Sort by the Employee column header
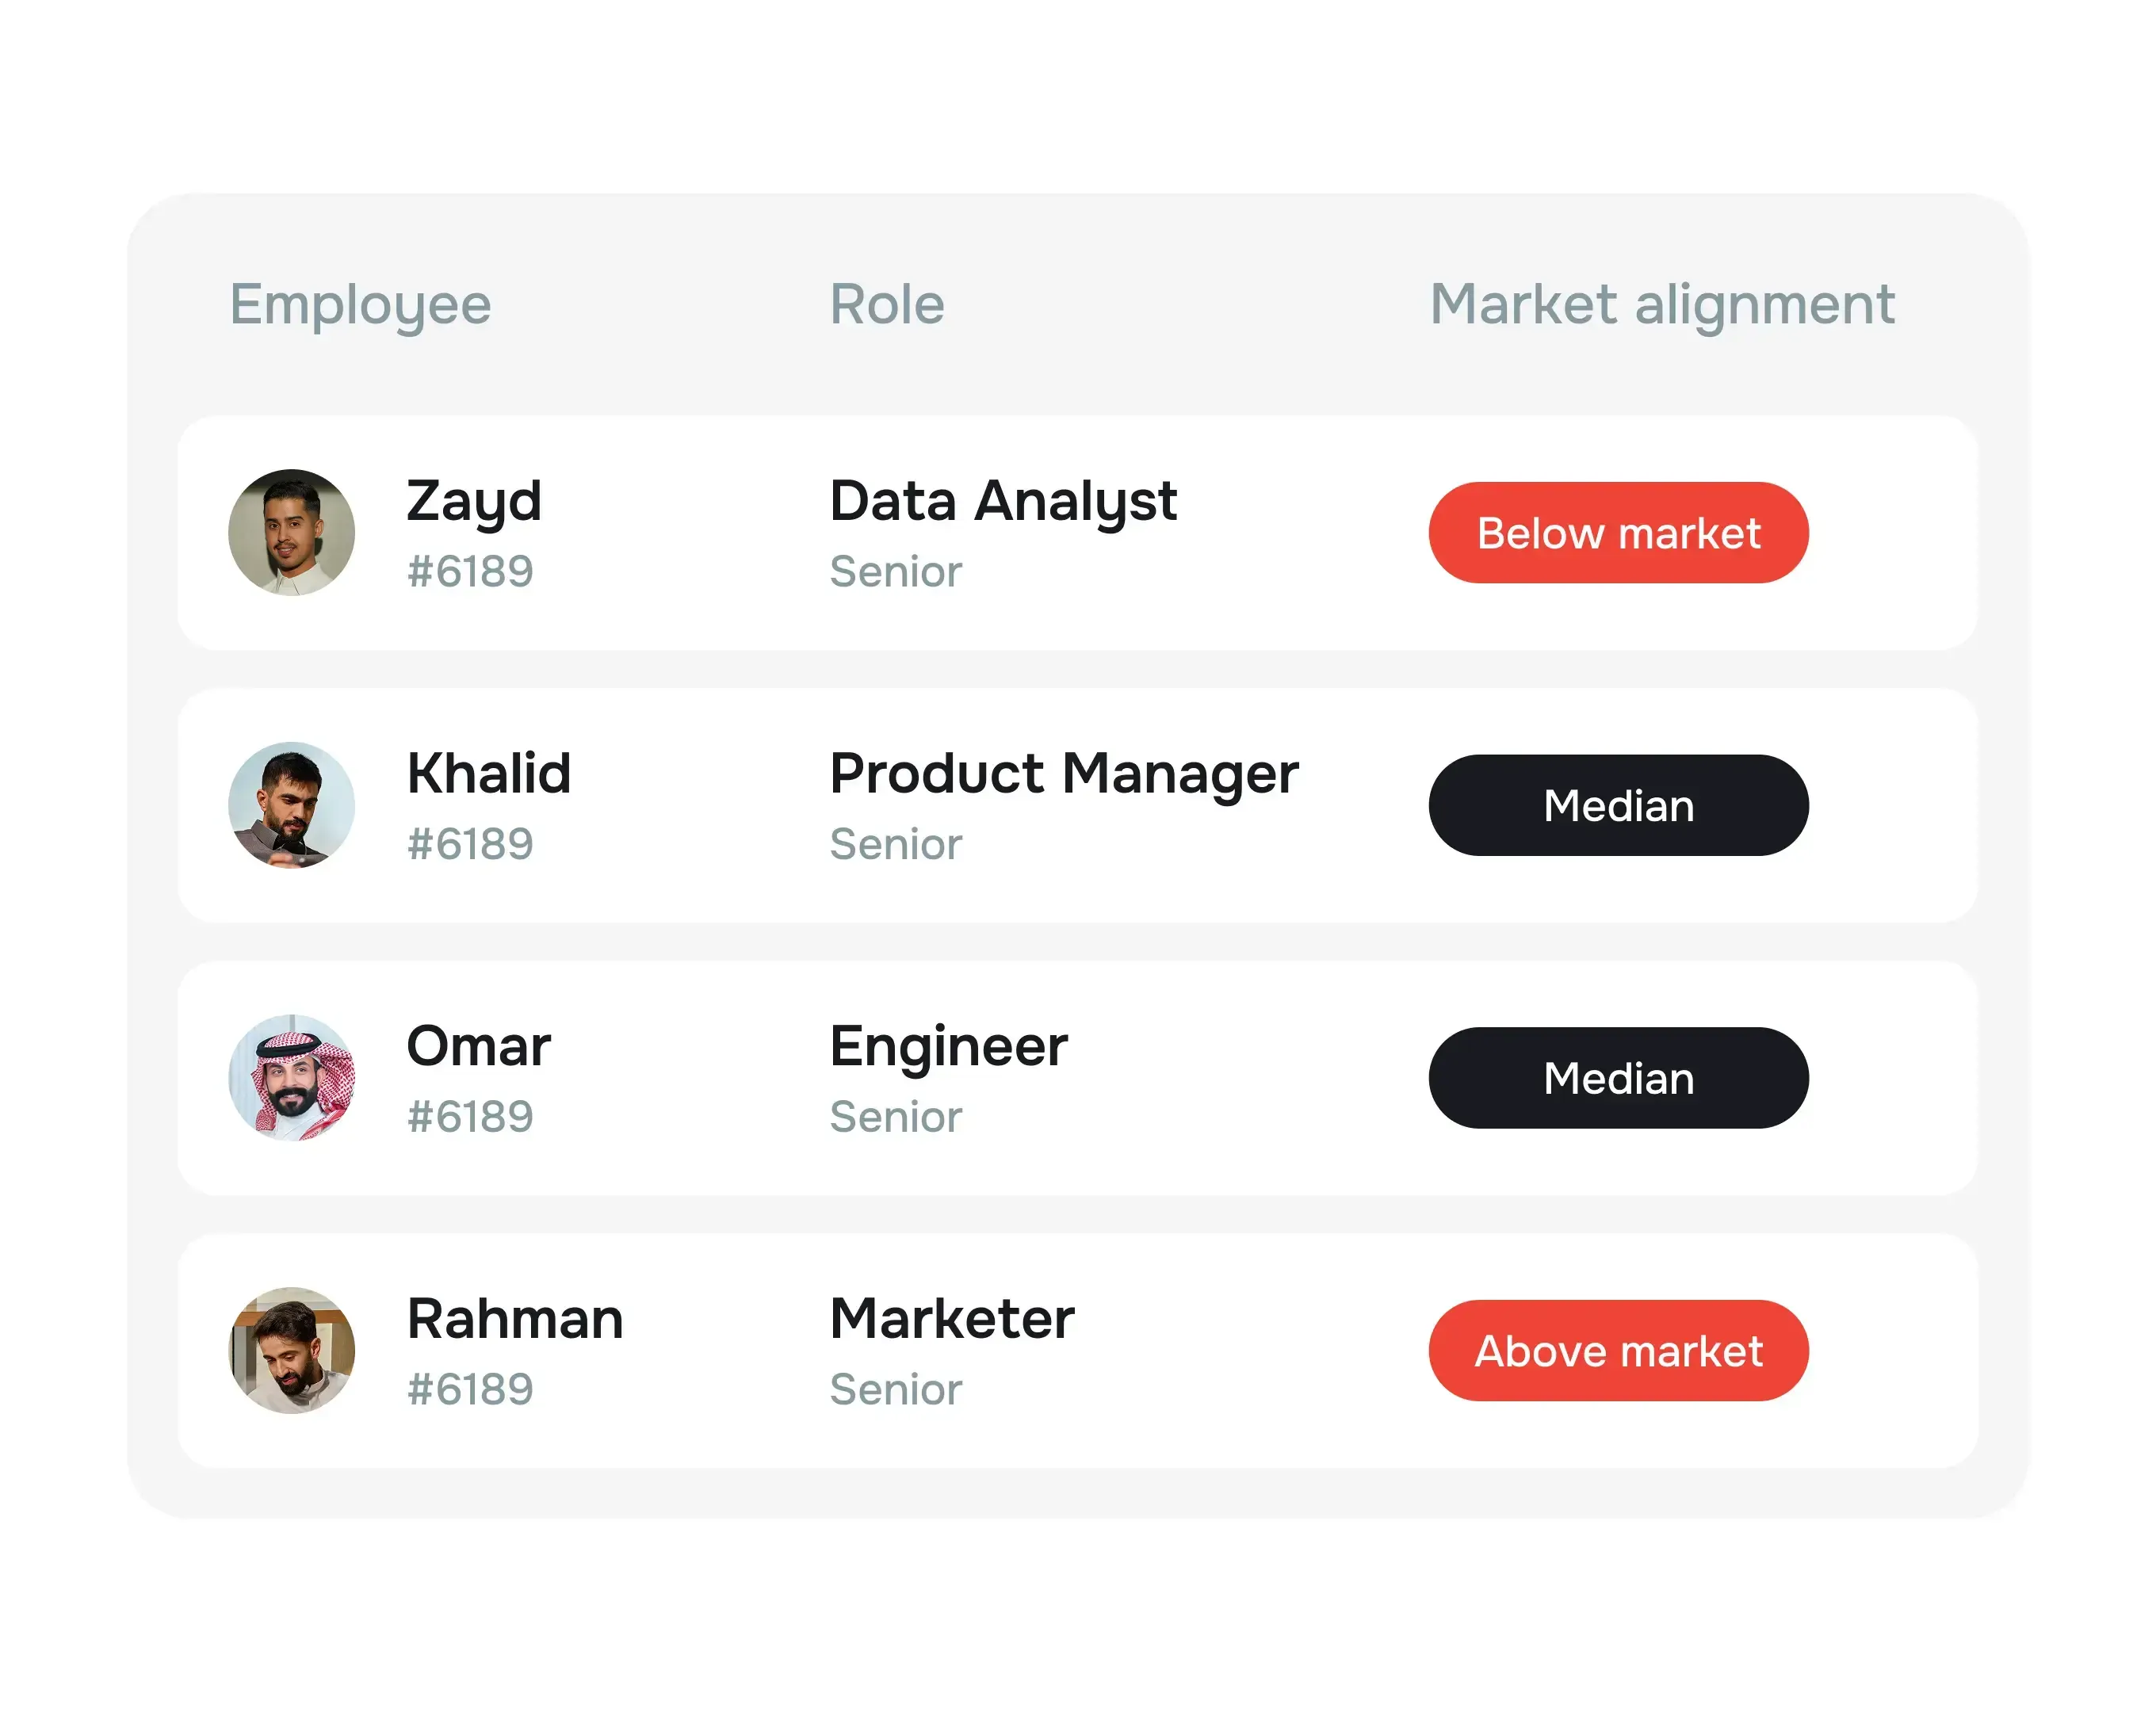The height and width of the screenshot is (1712, 2156). [x=360, y=304]
